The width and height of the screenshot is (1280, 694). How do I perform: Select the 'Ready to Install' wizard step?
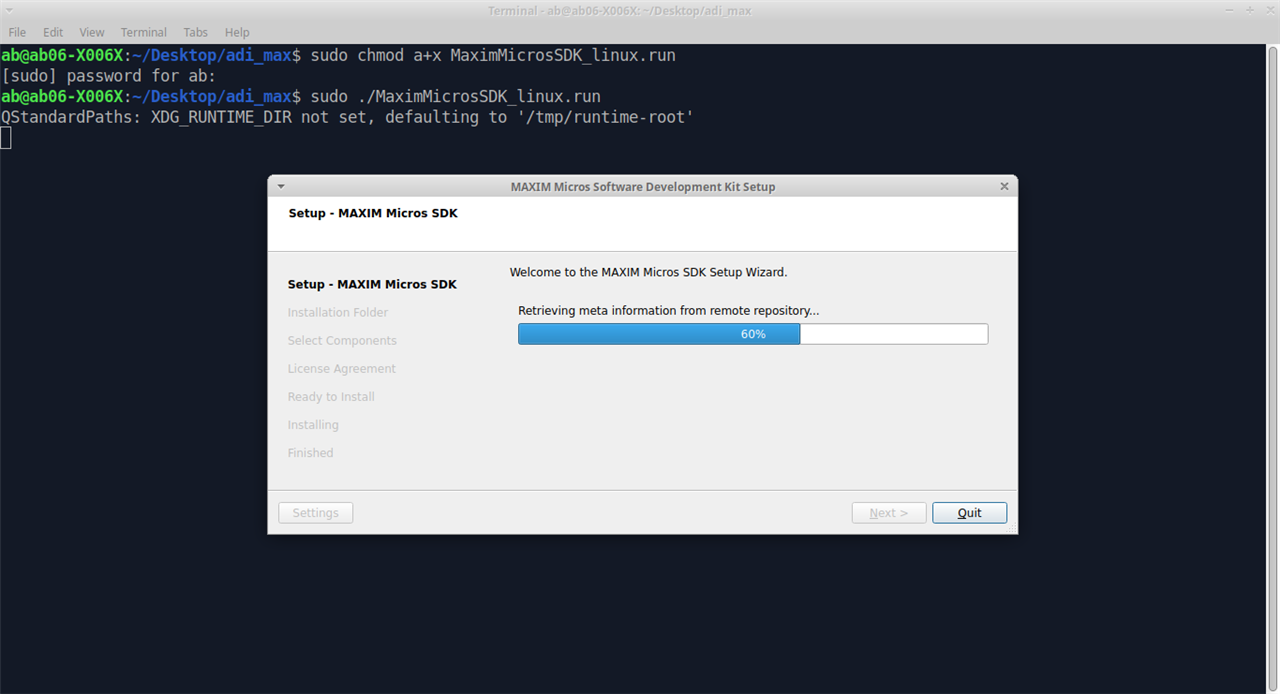click(331, 397)
